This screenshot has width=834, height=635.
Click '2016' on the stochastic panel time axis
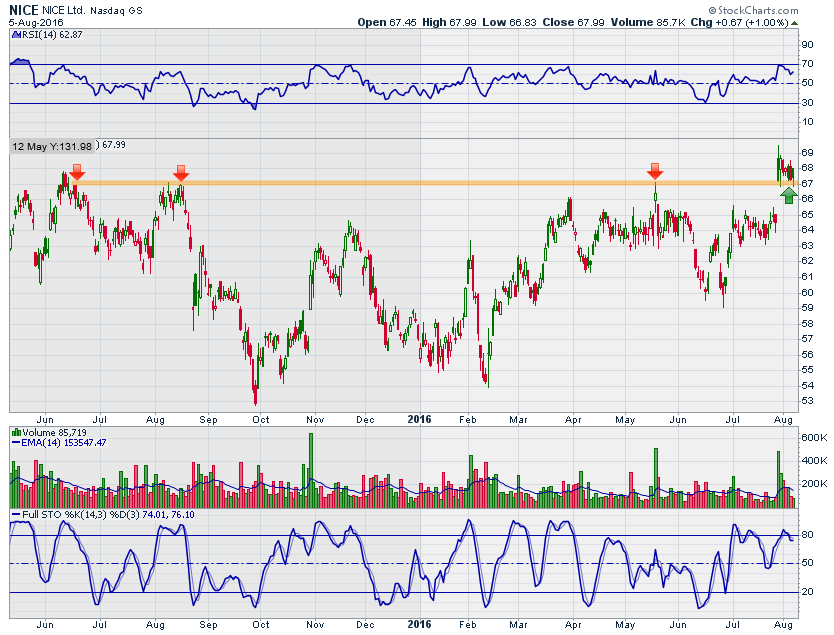pos(420,624)
